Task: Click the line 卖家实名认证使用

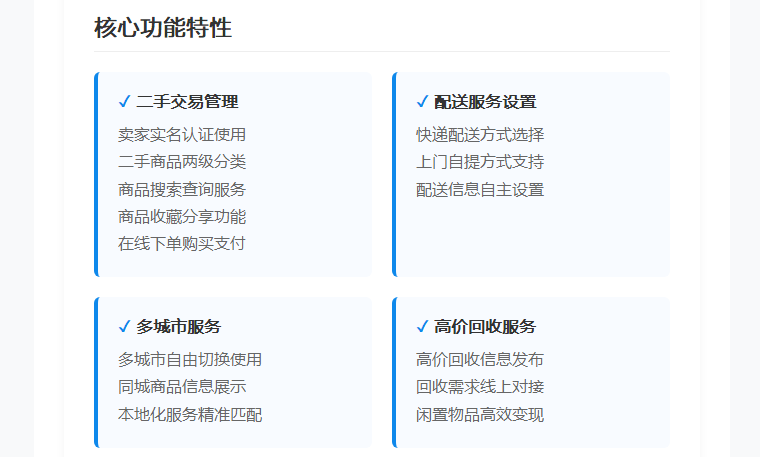Action: [182, 134]
